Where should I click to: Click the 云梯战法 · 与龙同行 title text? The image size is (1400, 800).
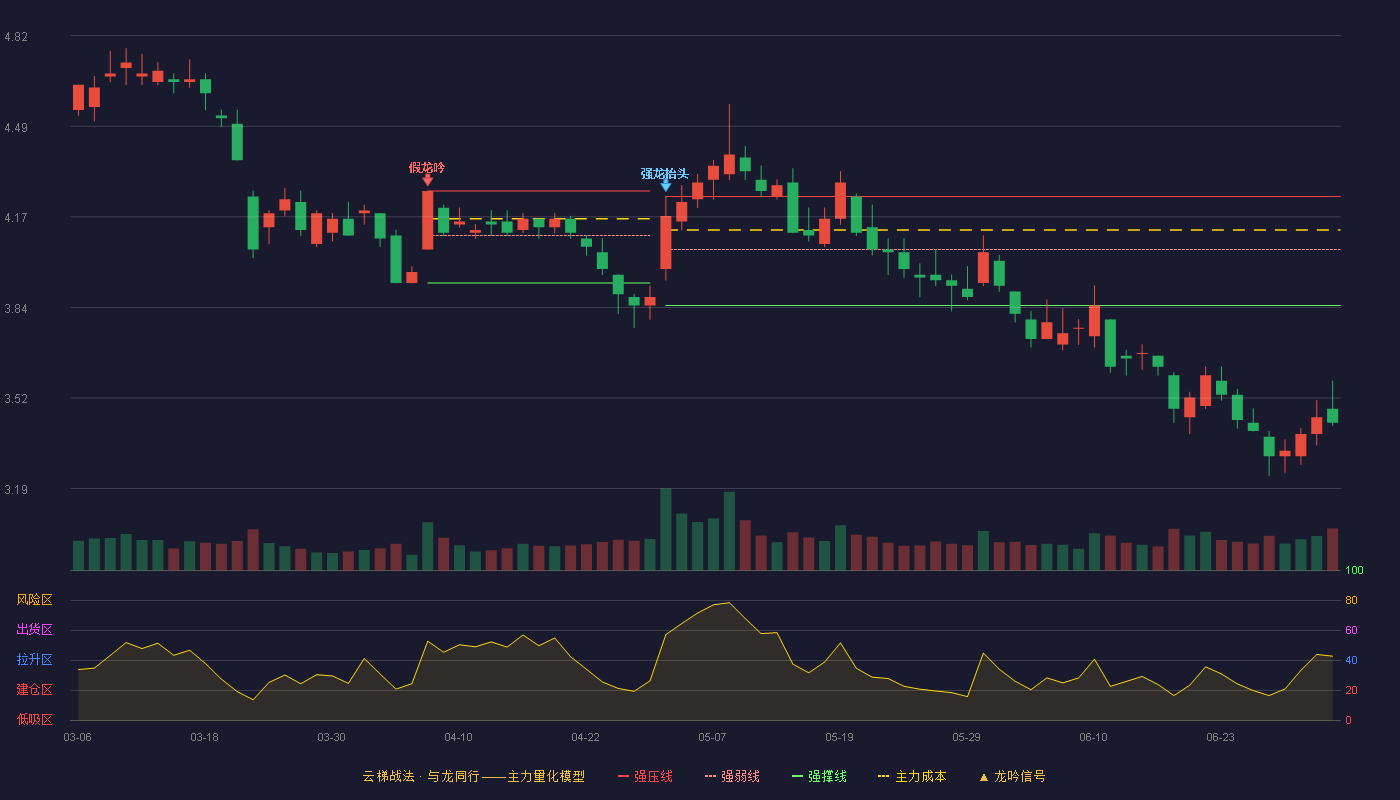click(x=421, y=776)
